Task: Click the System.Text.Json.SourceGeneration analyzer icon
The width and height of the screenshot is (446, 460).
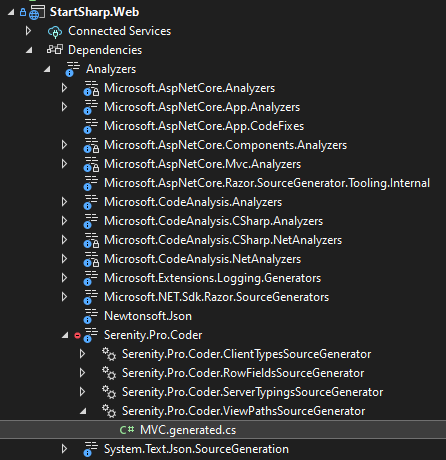Action: click(91, 449)
